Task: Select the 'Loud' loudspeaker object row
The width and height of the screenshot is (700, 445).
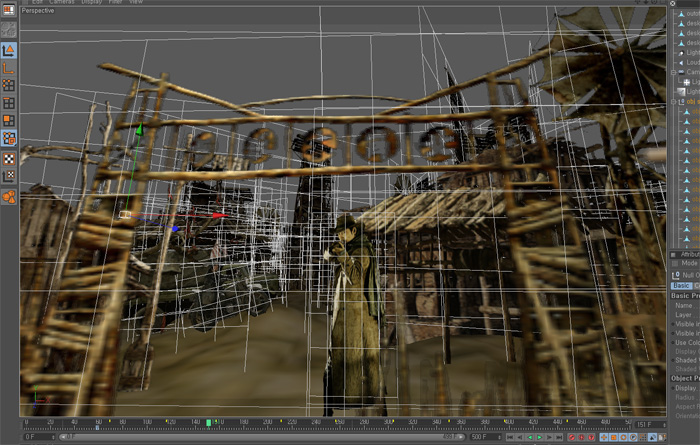Action: point(687,62)
